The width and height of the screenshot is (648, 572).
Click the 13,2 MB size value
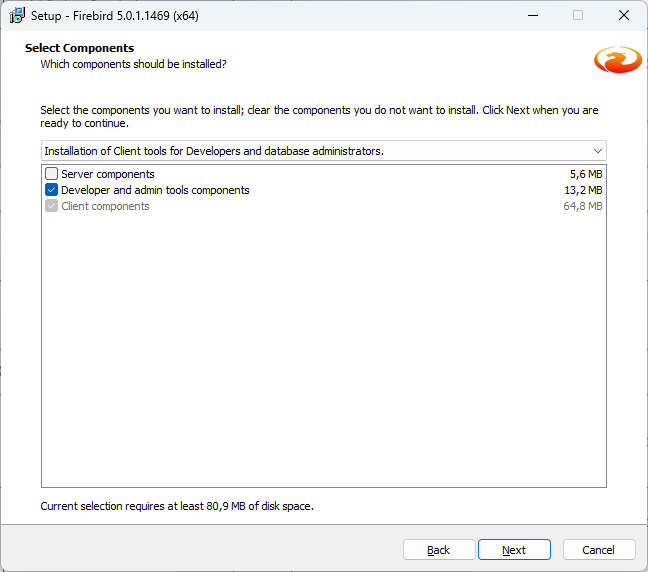coord(583,190)
